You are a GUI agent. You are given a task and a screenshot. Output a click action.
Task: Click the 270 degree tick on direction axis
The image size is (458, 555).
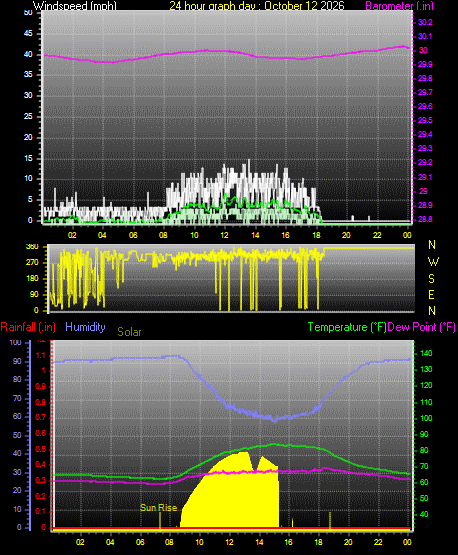[32, 263]
